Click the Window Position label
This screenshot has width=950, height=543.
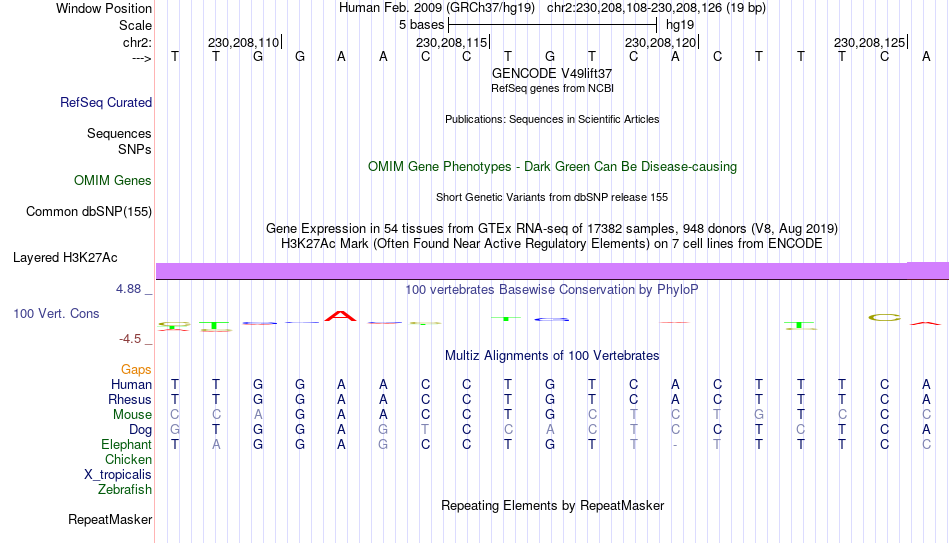click(104, 8)
